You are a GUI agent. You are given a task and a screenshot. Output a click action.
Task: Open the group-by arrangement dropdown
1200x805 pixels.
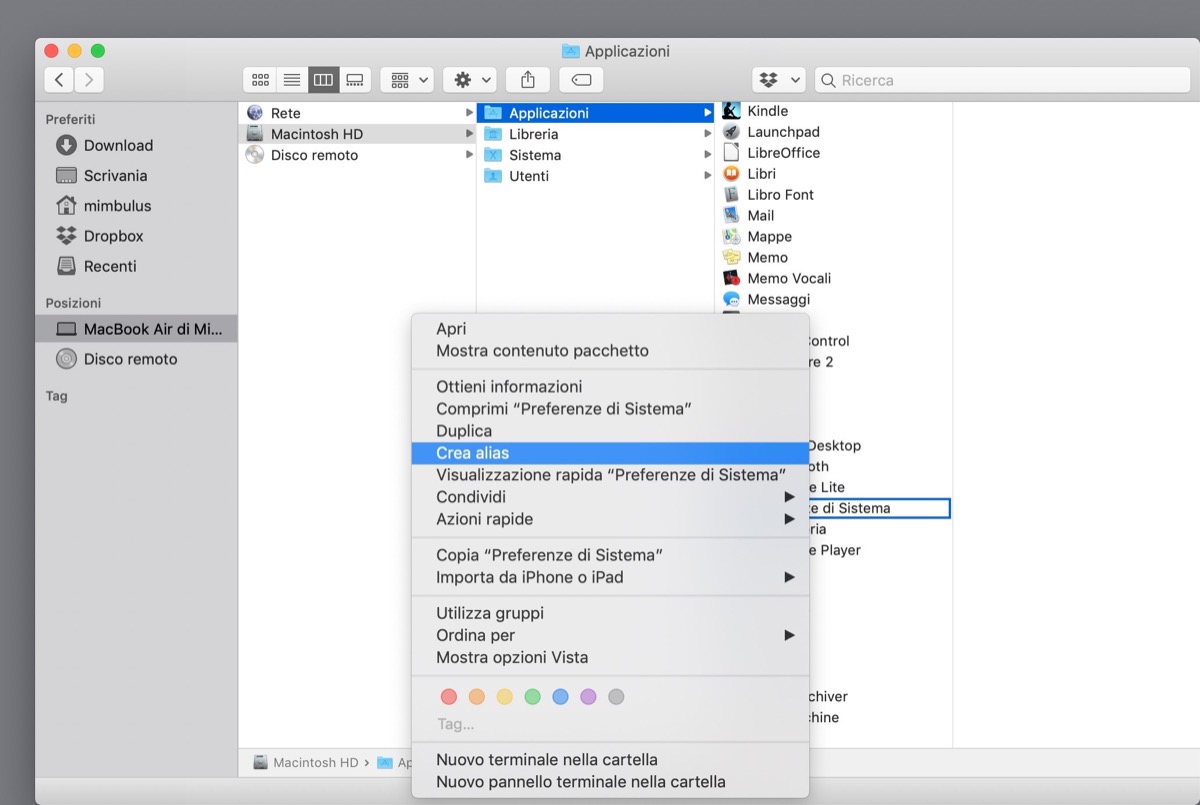pos(407,80)
